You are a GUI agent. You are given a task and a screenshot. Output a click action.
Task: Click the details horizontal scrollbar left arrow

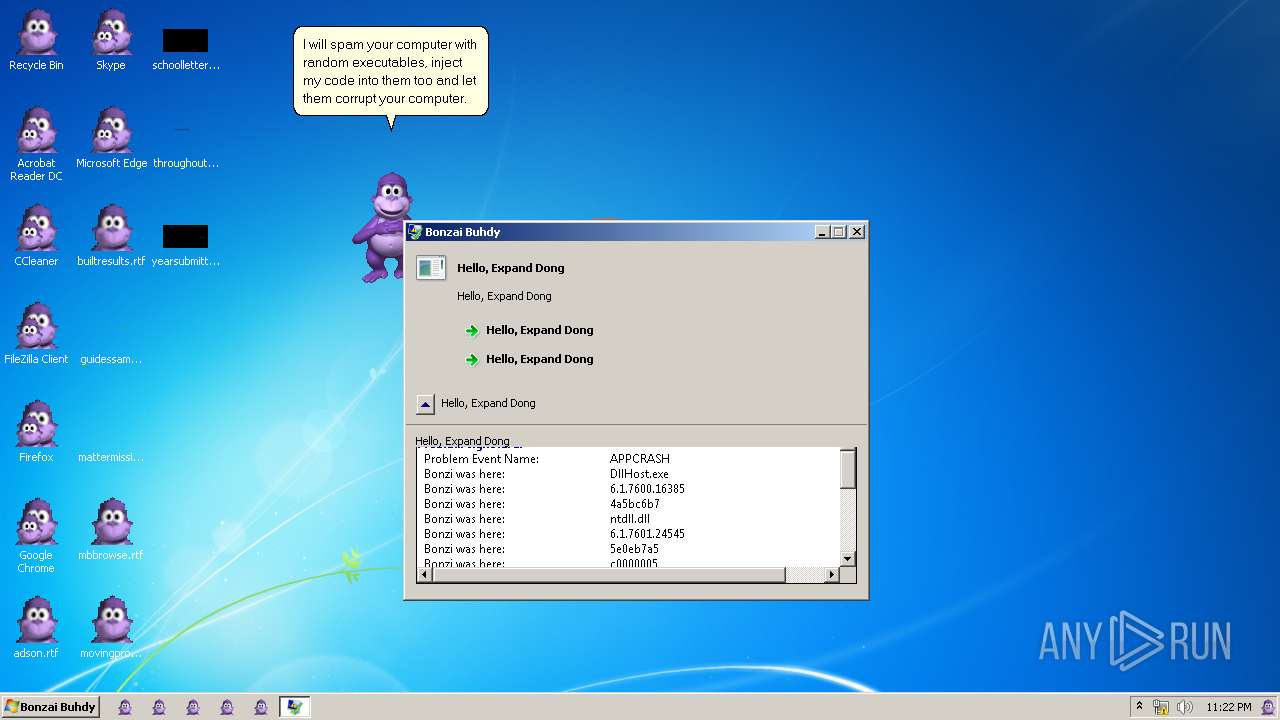click(425, 574)
